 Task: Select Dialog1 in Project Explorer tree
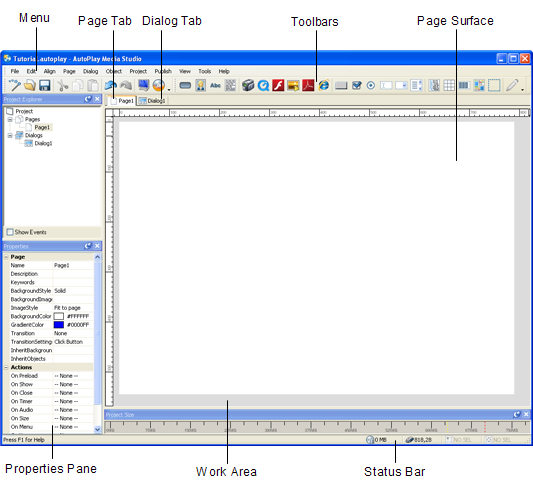click(43, 143)
